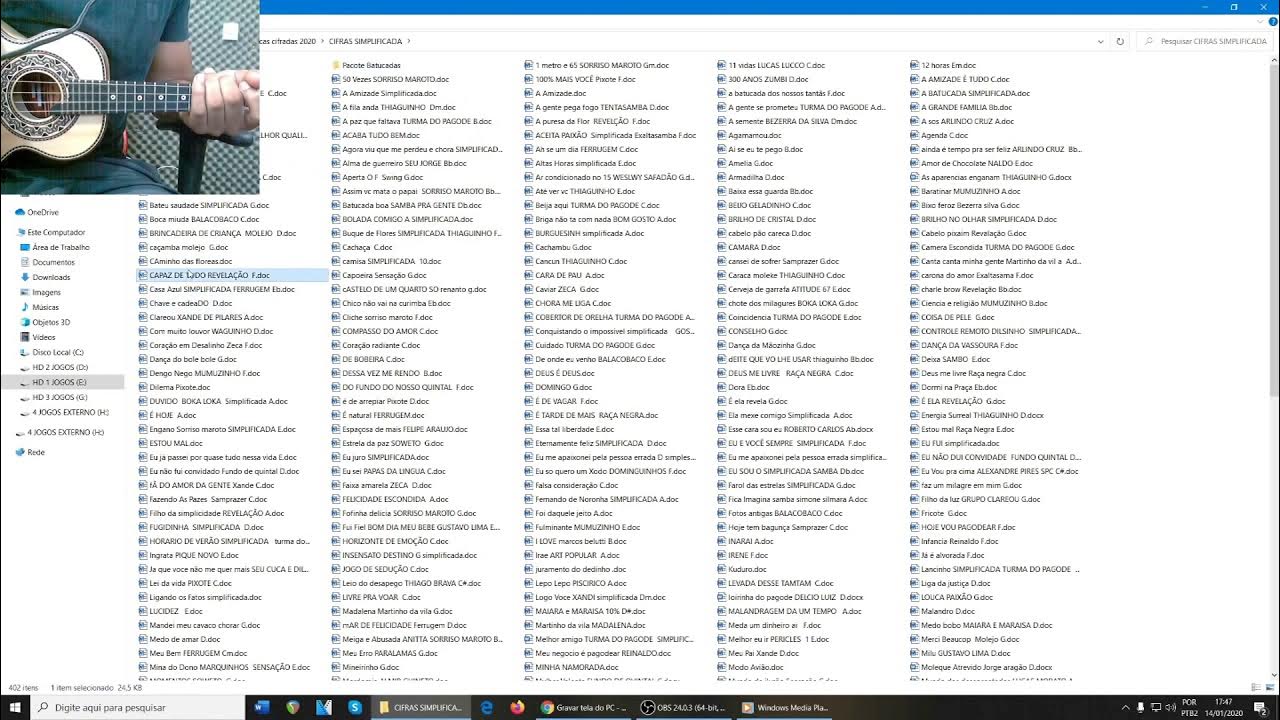The image size is (1280, 720).
Task: Select 'CAPAZ DE TUDO REVELAÇÃO F.doc'
Action: [x=232, y=275]
